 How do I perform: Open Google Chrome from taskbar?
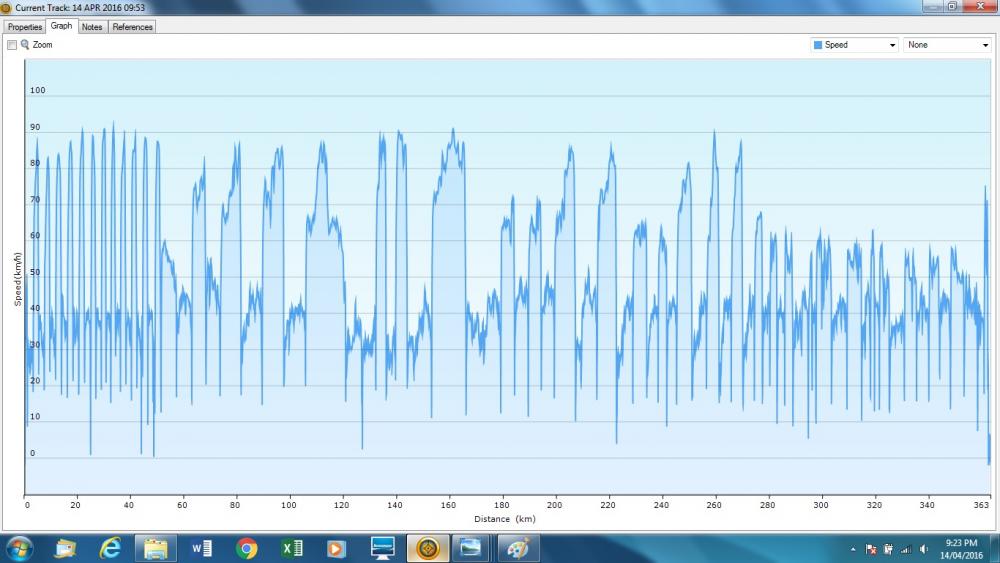point(246,548)
